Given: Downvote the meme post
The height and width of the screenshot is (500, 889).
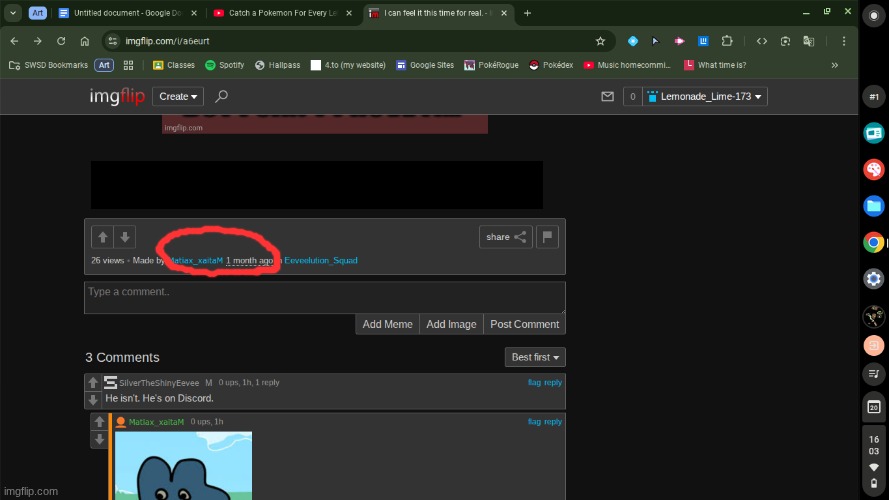Looking at the screenshot, I should pyautogui.click(x=124, y=237).
